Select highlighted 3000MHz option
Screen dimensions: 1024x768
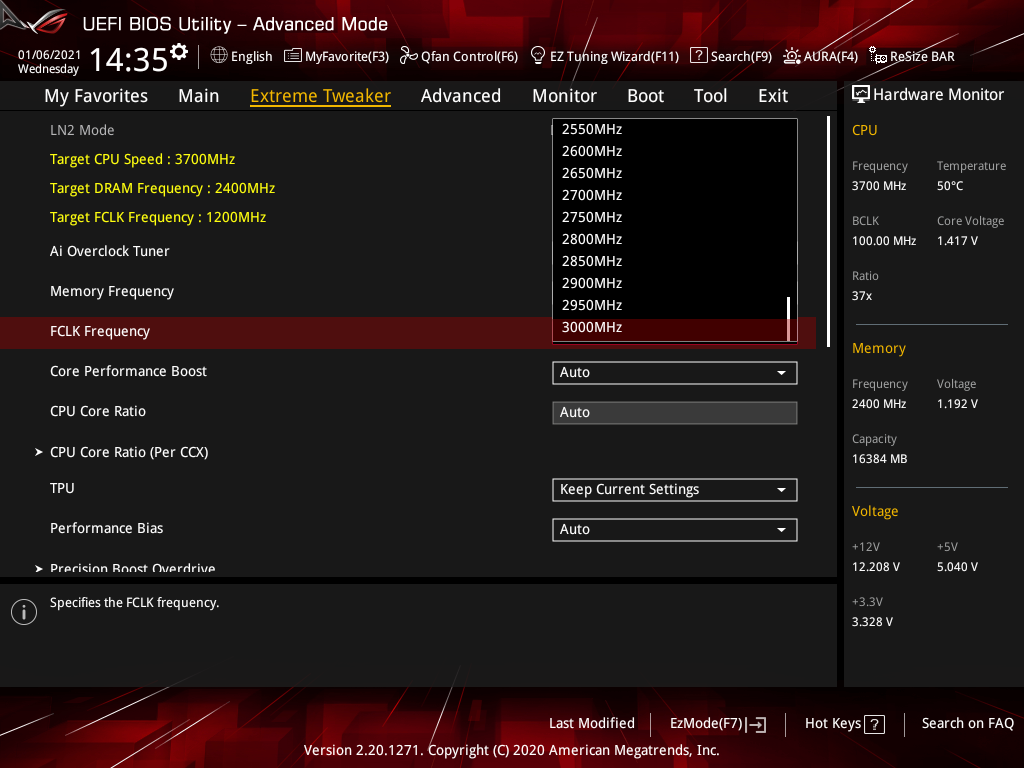coord(670,328)
